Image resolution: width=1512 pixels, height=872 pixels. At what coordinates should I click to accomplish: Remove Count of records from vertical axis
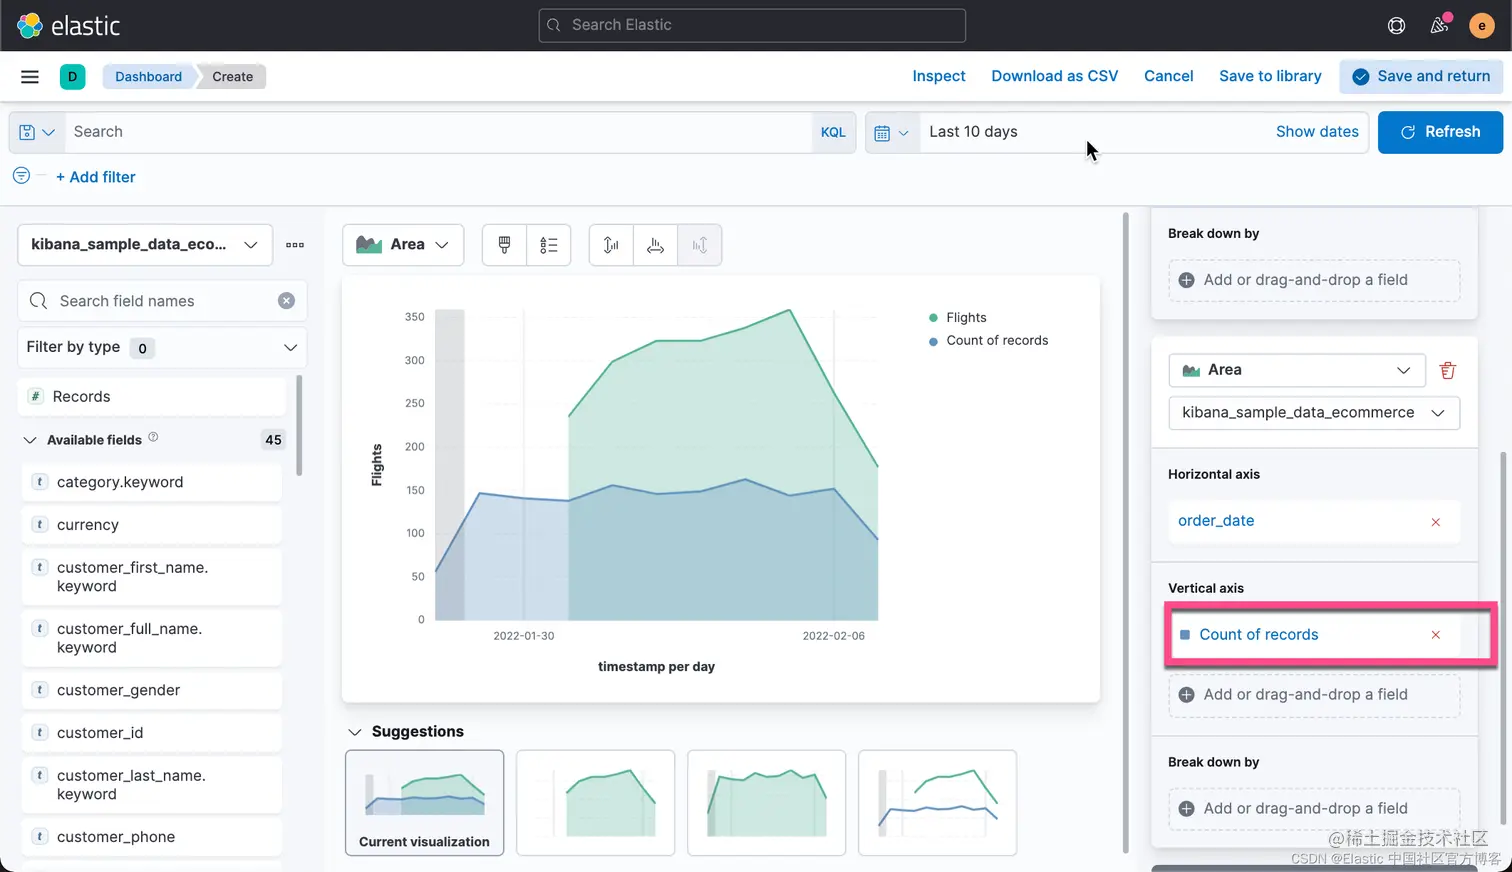[x=1436, y=635]
